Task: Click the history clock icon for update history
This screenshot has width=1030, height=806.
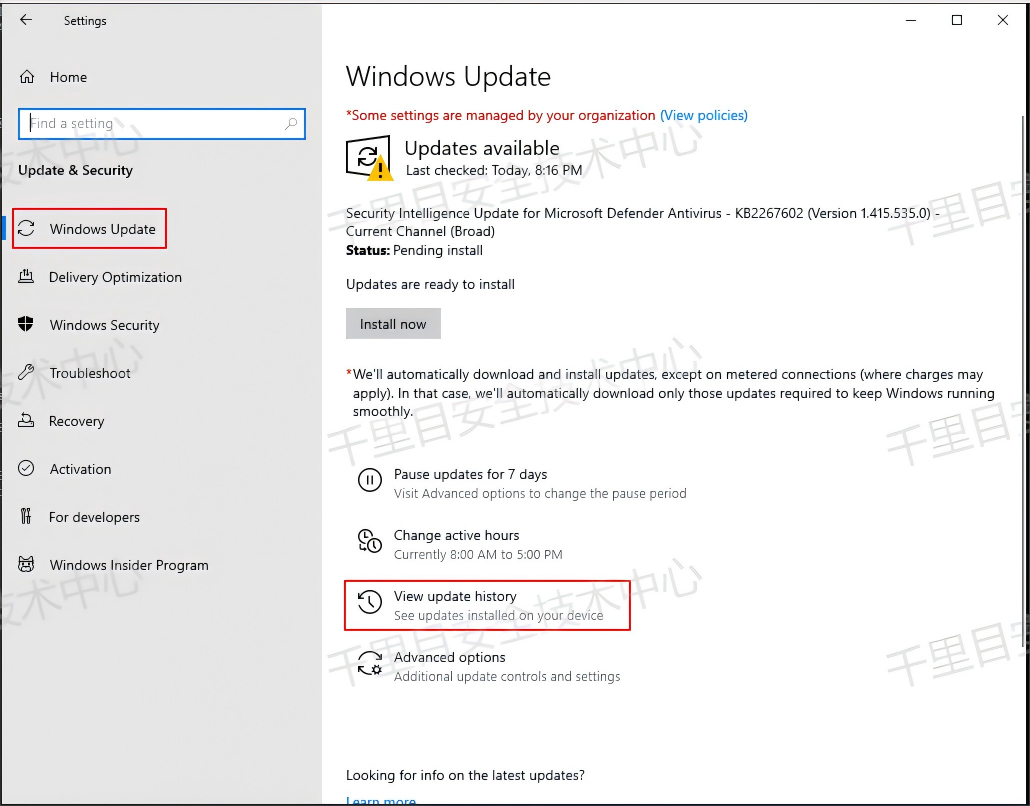Action: point(370,602)
